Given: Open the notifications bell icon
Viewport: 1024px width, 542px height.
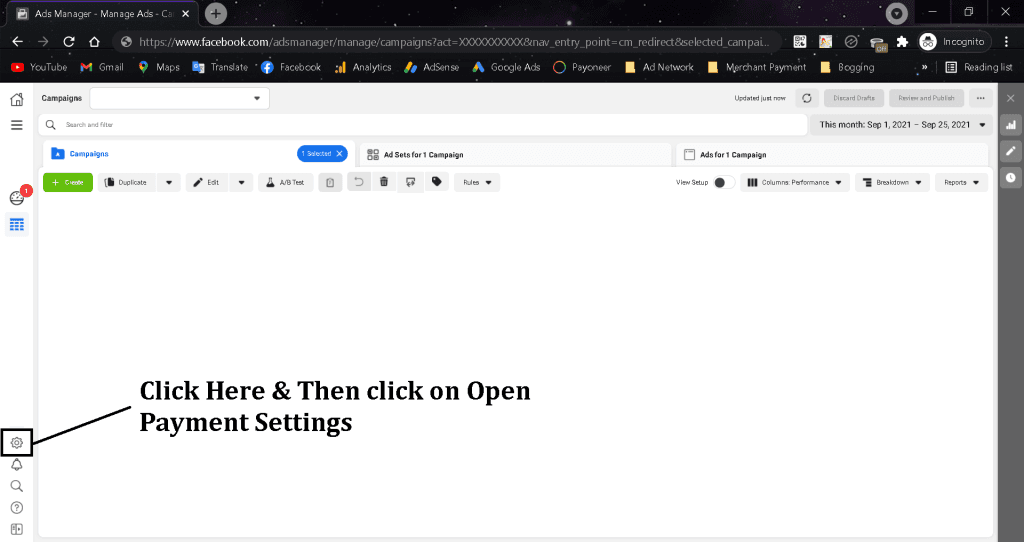Looking at the screenshot, I should (17, 464).
